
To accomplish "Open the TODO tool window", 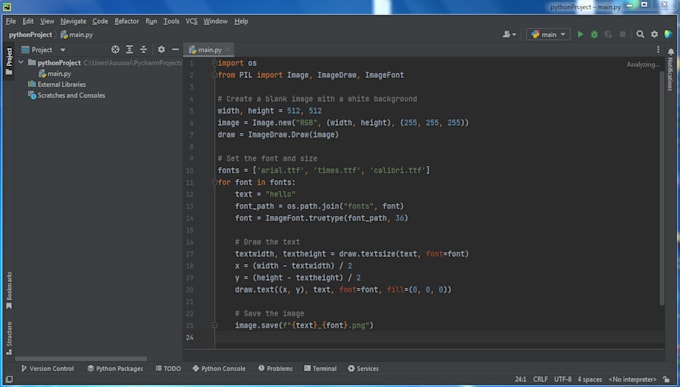I will tap(168, 369).
